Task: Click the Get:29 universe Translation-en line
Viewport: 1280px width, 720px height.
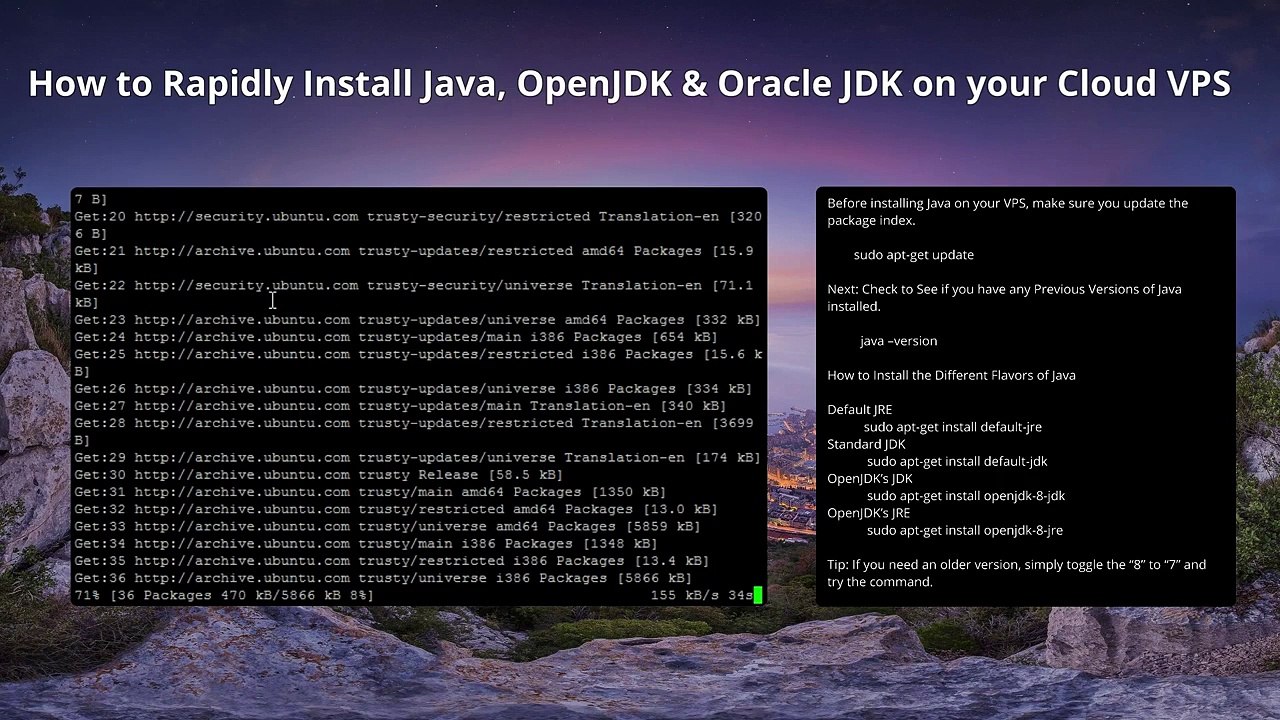Action: tap(417, 457)
